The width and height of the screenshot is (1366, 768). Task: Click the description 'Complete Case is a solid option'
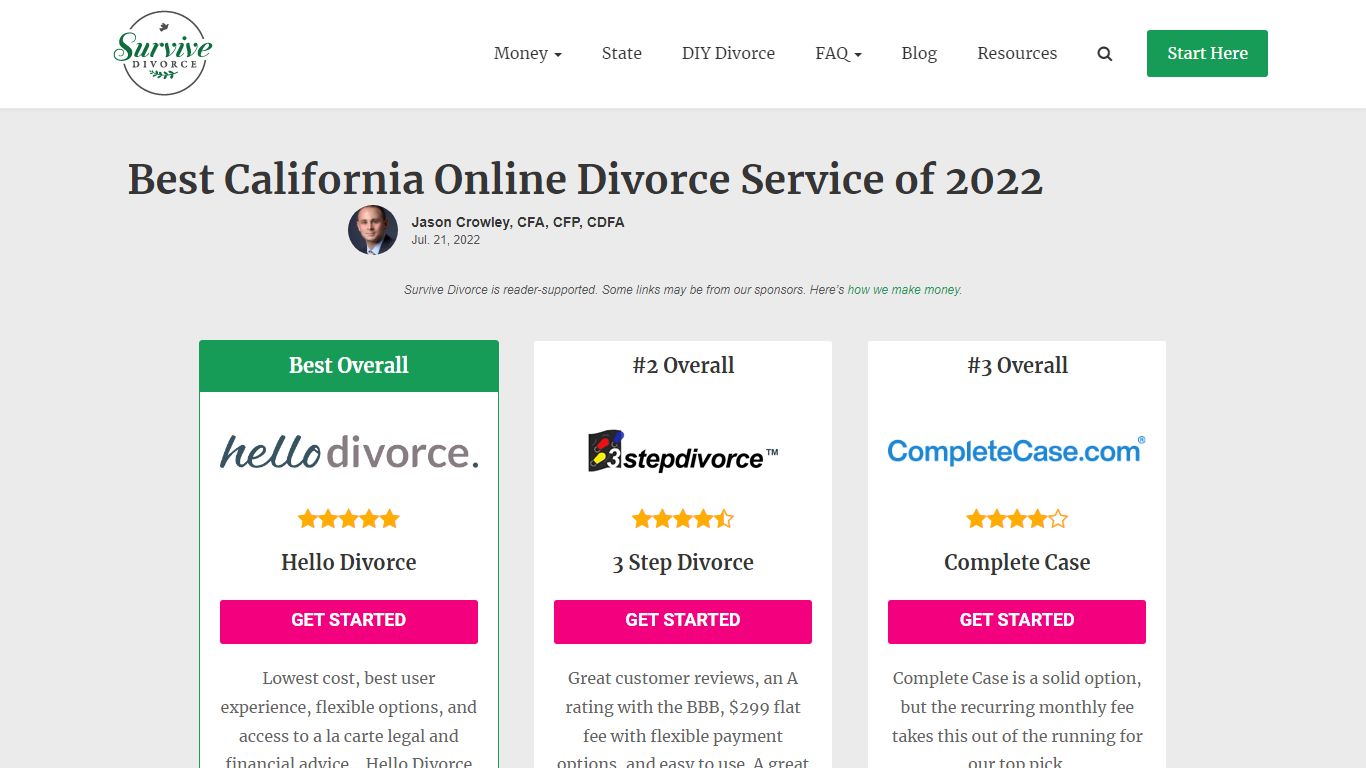pos(1017,720)
